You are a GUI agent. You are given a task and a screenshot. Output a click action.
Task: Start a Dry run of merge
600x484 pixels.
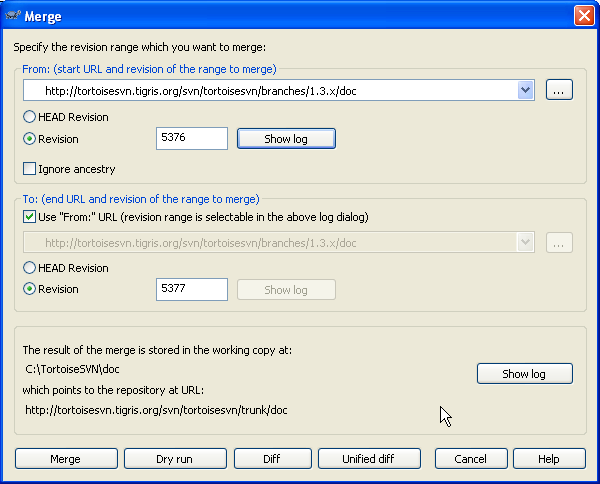click(175, 459)
